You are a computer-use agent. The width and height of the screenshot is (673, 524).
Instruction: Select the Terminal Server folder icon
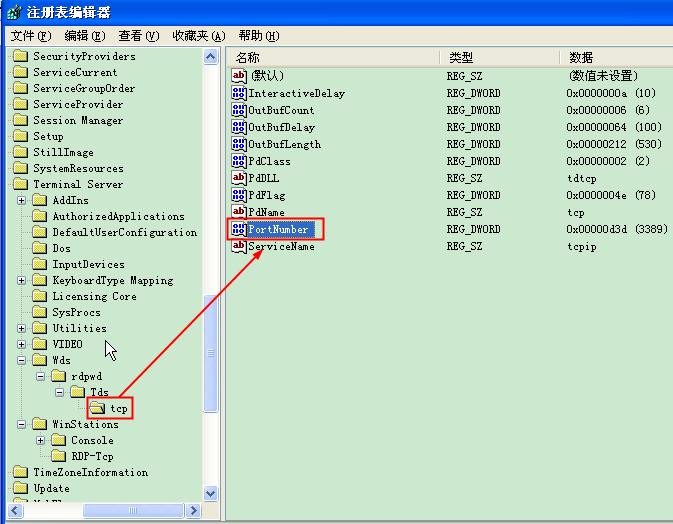pyautogui.click(x=21, y=184)
